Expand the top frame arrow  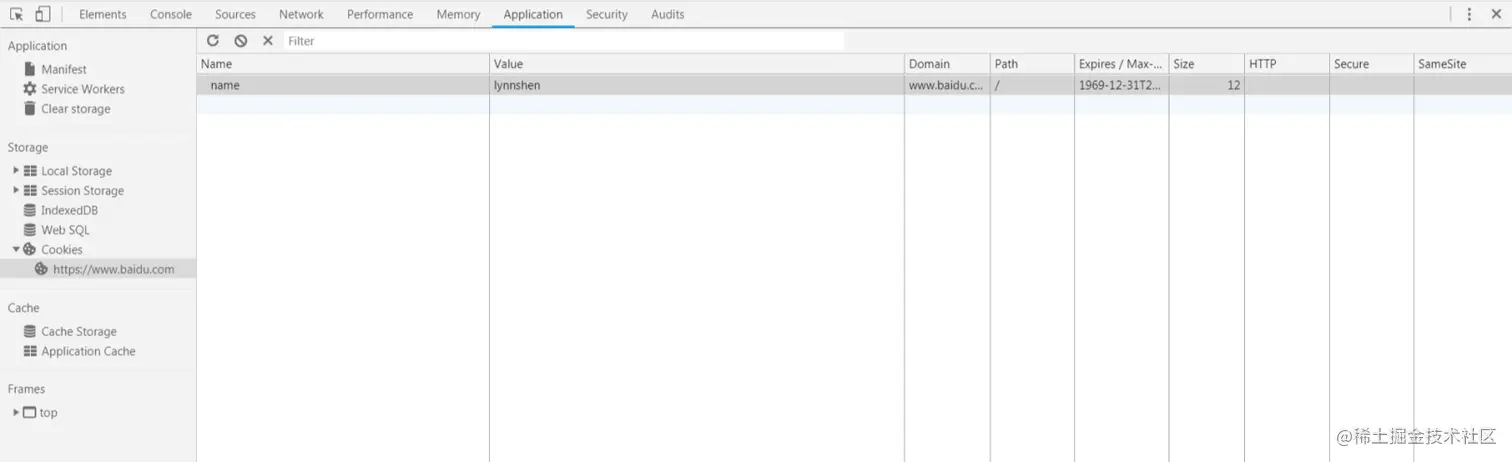(x=16, y=412)
